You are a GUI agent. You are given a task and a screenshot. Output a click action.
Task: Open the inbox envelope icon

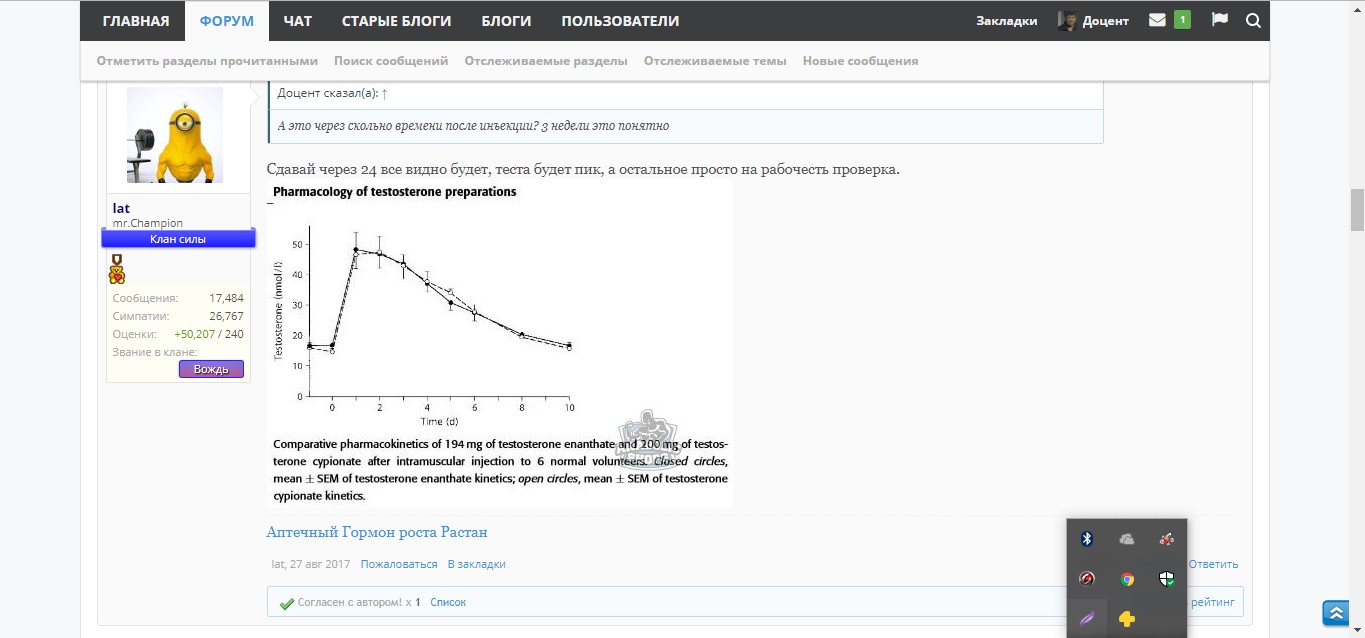pos(1157,20)
